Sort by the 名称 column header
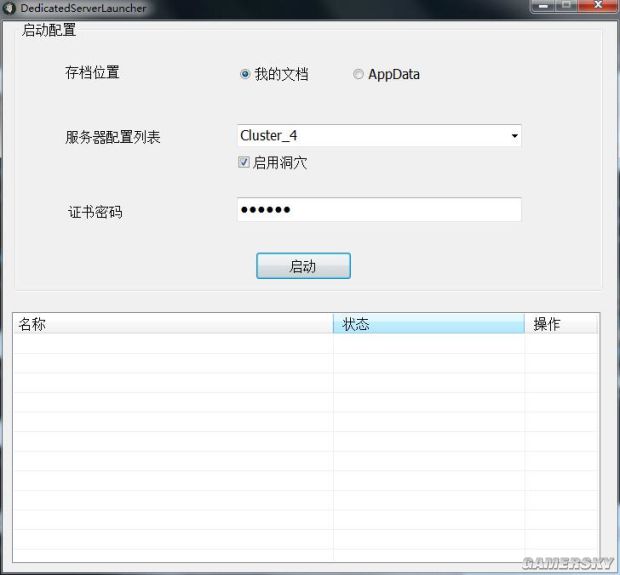This screenshot has width=620, height=575. click(172, 324)
